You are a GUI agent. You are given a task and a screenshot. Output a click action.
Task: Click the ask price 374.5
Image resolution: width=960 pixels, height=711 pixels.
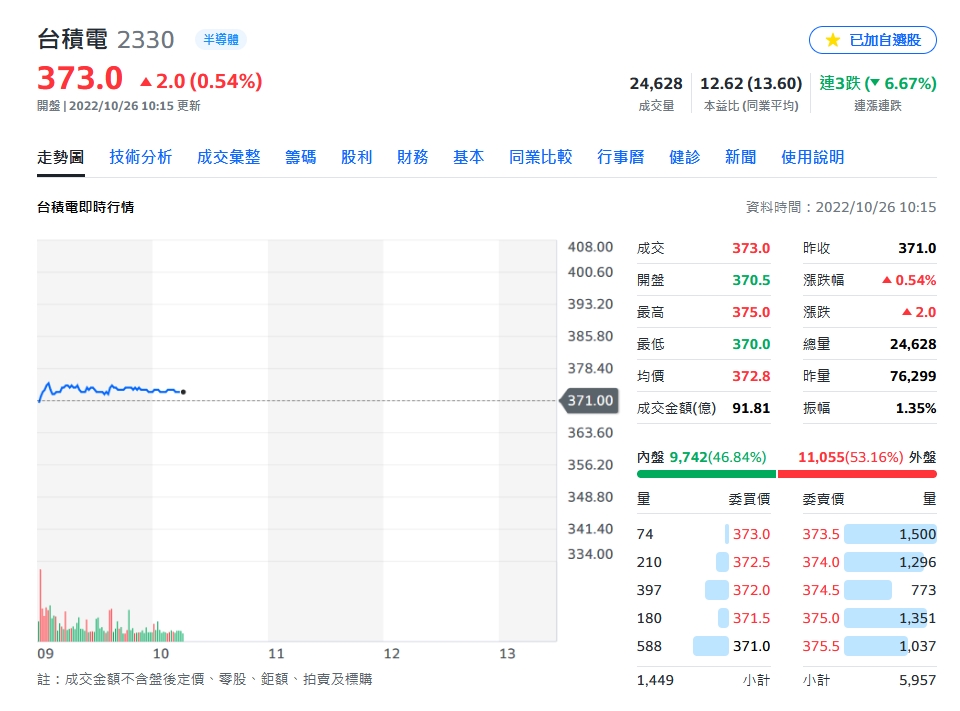tap(821, 590)
